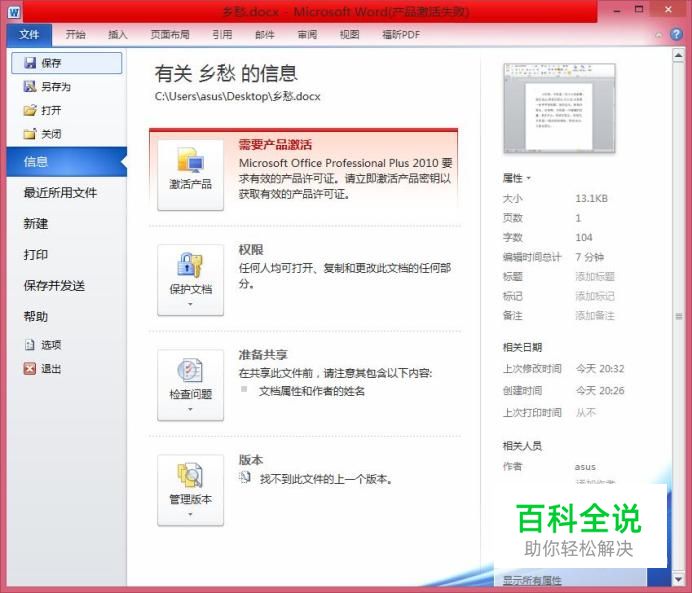Select the Info (信息) menu item
692x593 pixels.
point(67,161)
